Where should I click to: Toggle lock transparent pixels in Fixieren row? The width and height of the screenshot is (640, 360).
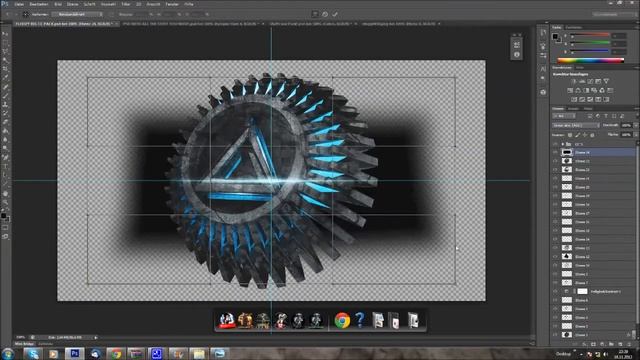click(570, 135)
